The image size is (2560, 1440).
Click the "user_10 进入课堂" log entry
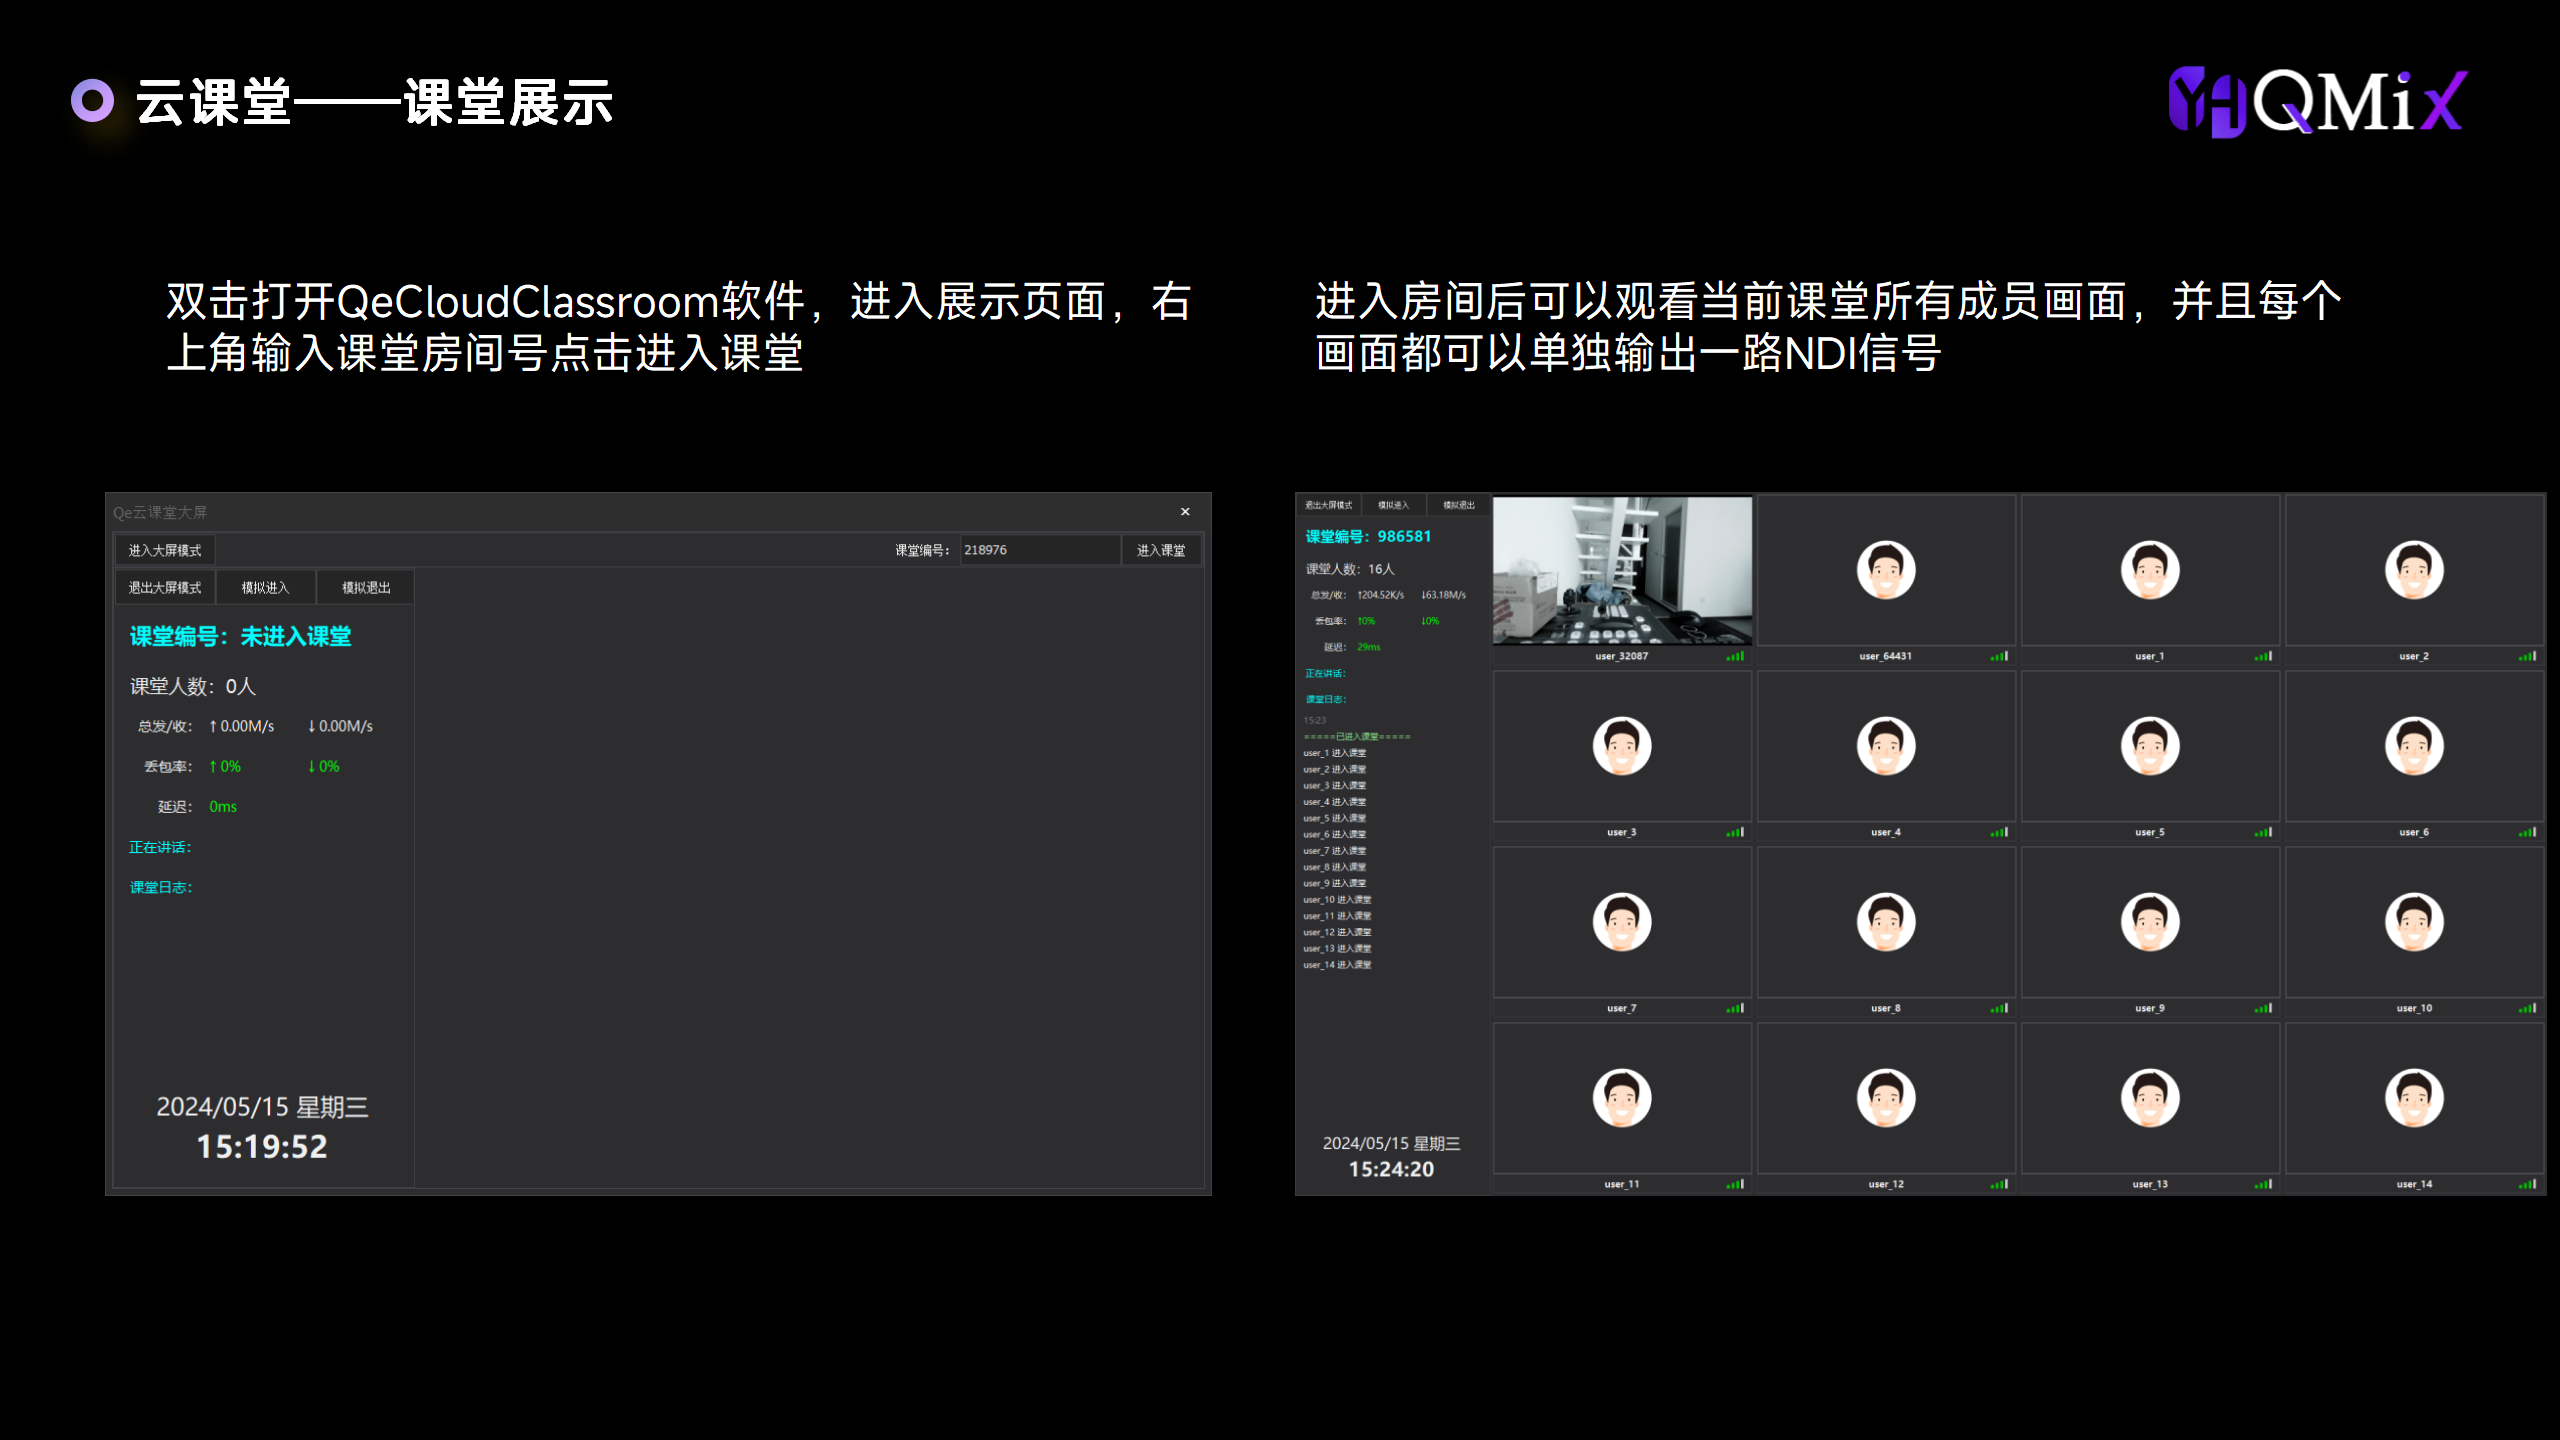click(x=1337, y=899)
